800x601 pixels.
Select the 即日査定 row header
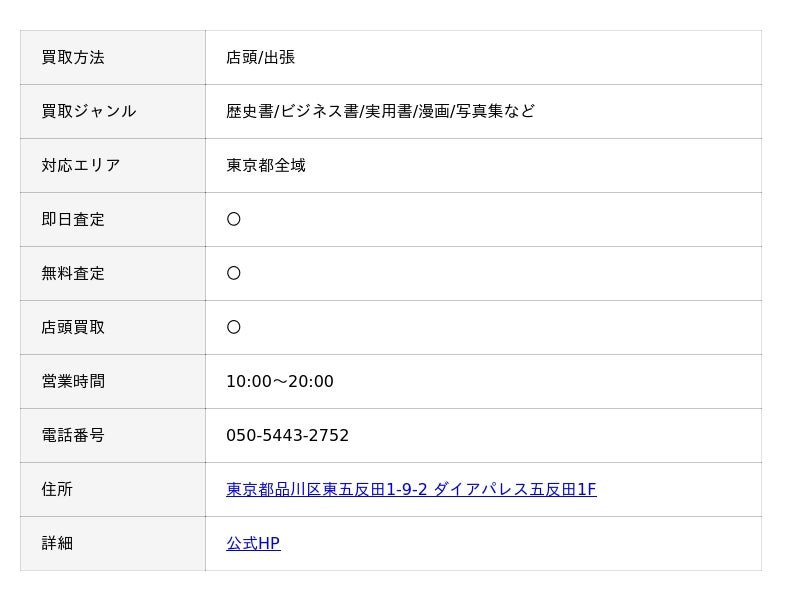point(73,219)
